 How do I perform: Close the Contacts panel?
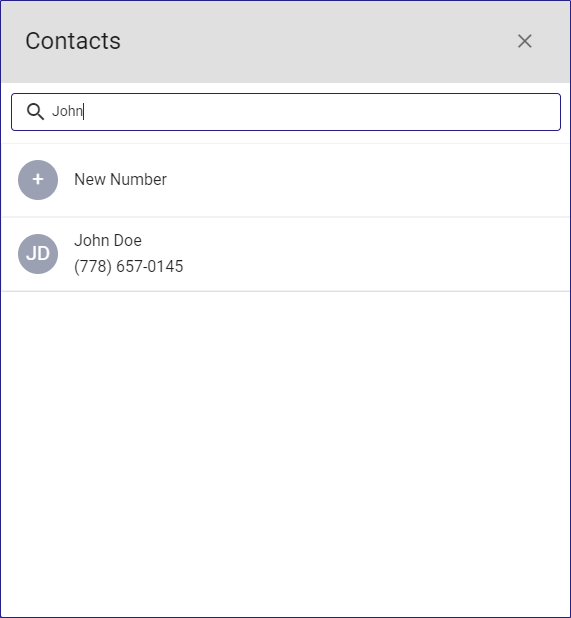(x=524, y=41)
